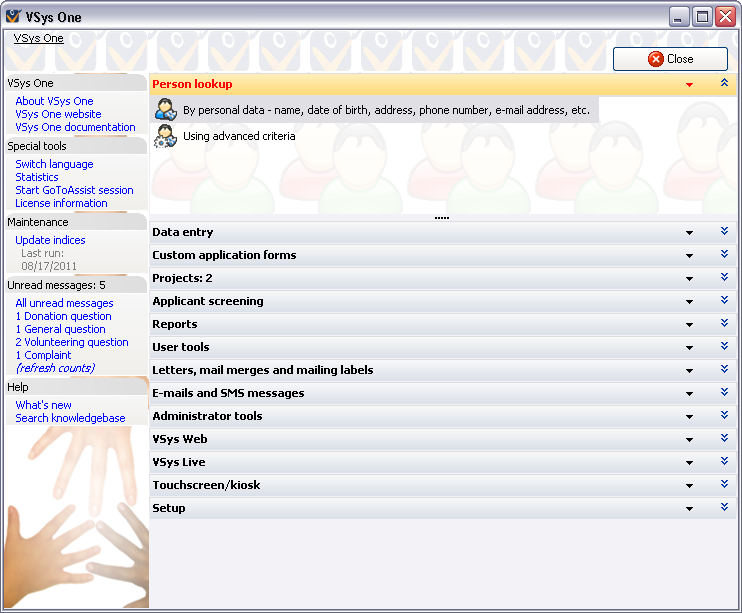
Task: Click Switch language link
Action: (54, 164)
